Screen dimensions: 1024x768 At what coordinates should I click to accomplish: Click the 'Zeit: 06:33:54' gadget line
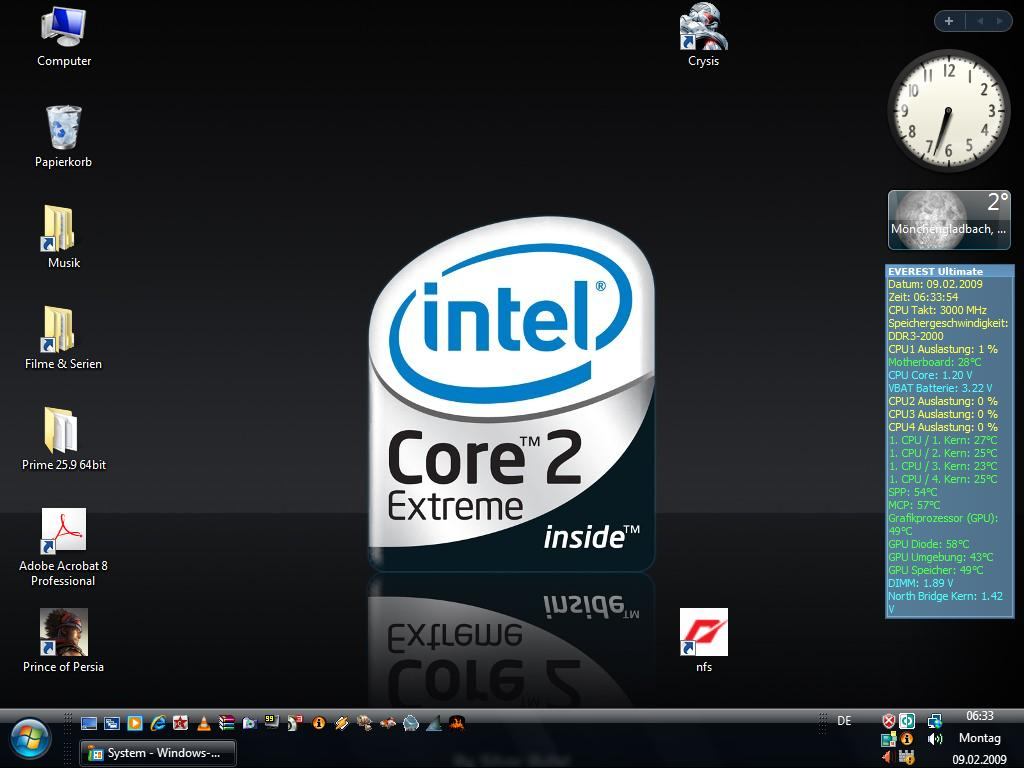coord(923,297)
